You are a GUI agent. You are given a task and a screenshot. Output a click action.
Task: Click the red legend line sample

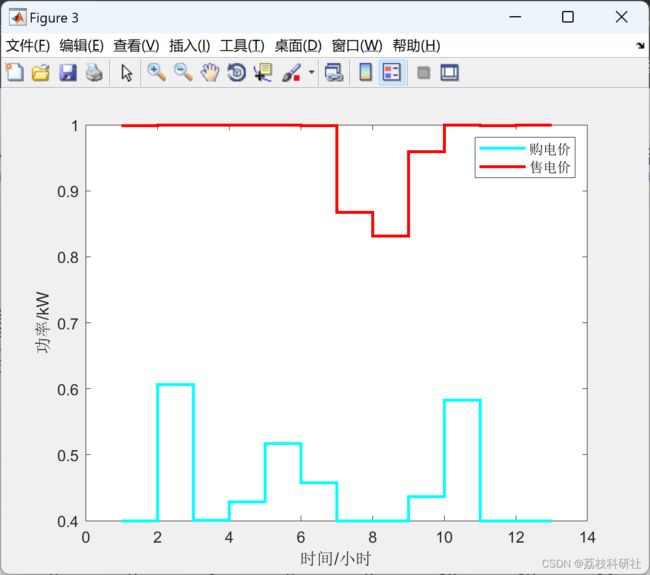tap(502, 167)
